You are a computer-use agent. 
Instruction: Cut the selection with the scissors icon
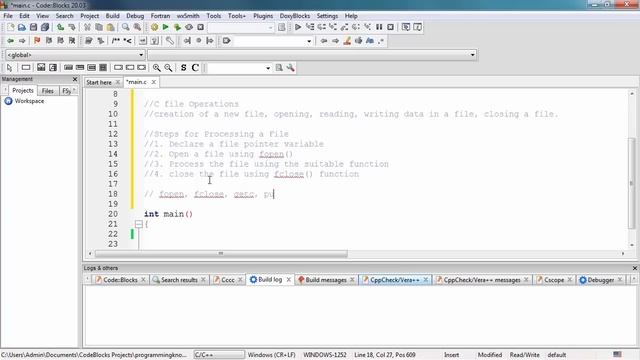tap(87, 27)
